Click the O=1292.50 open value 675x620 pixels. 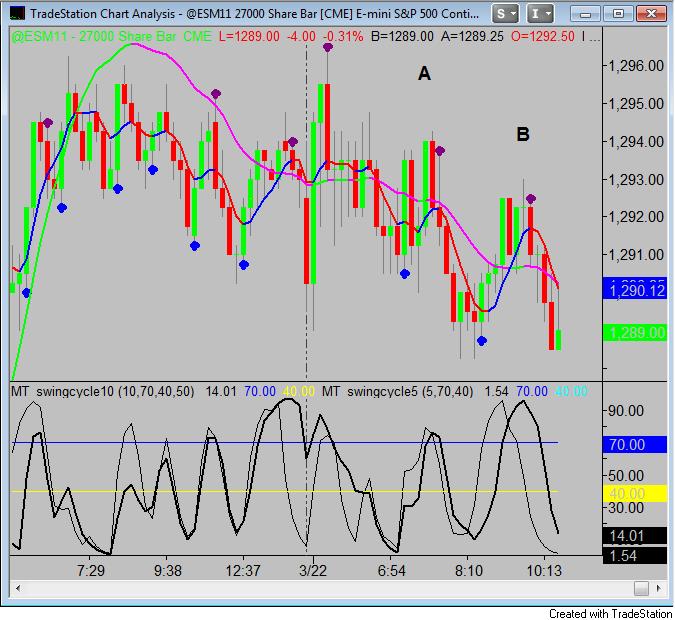point(542,37)
